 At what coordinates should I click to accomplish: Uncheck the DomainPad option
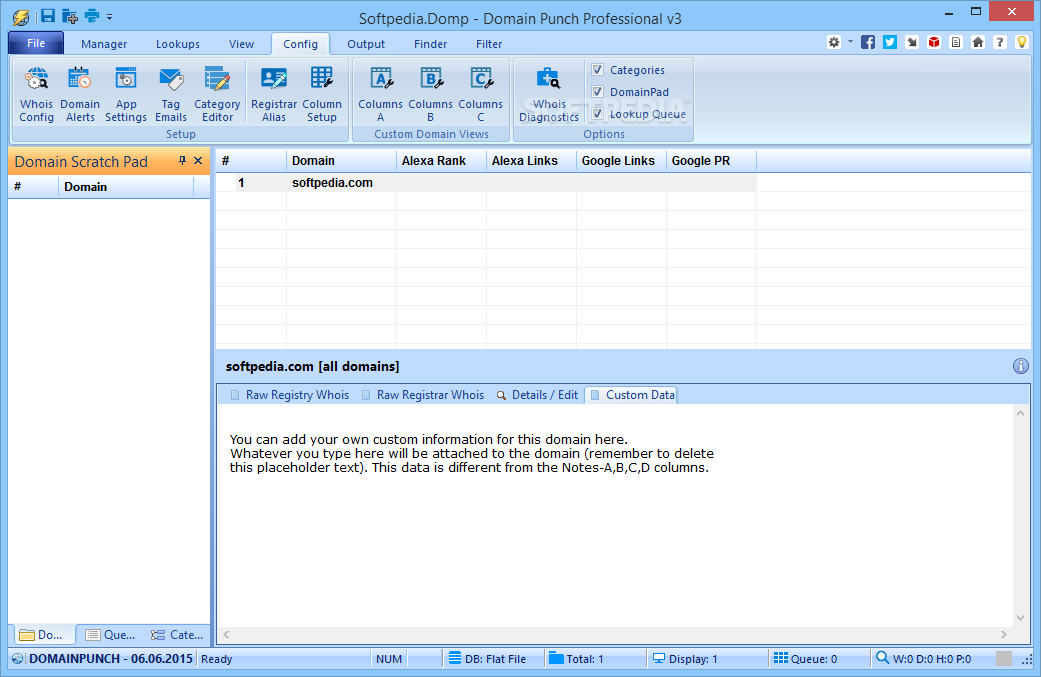coord(598,92)
